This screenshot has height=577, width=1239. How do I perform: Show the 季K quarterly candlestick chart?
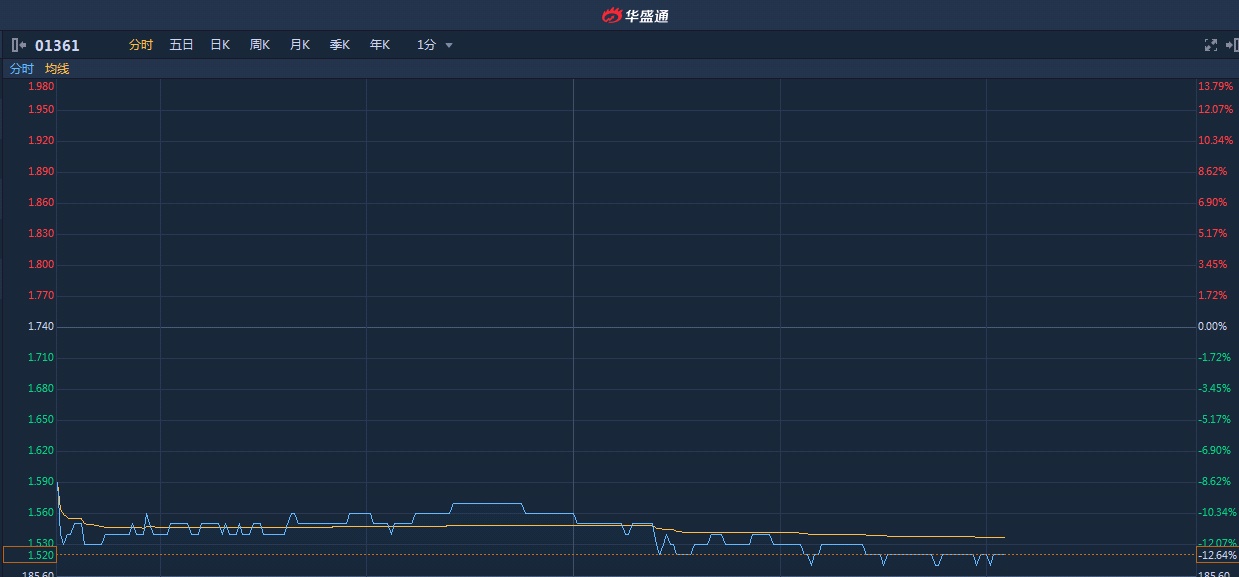coord(340,45)
